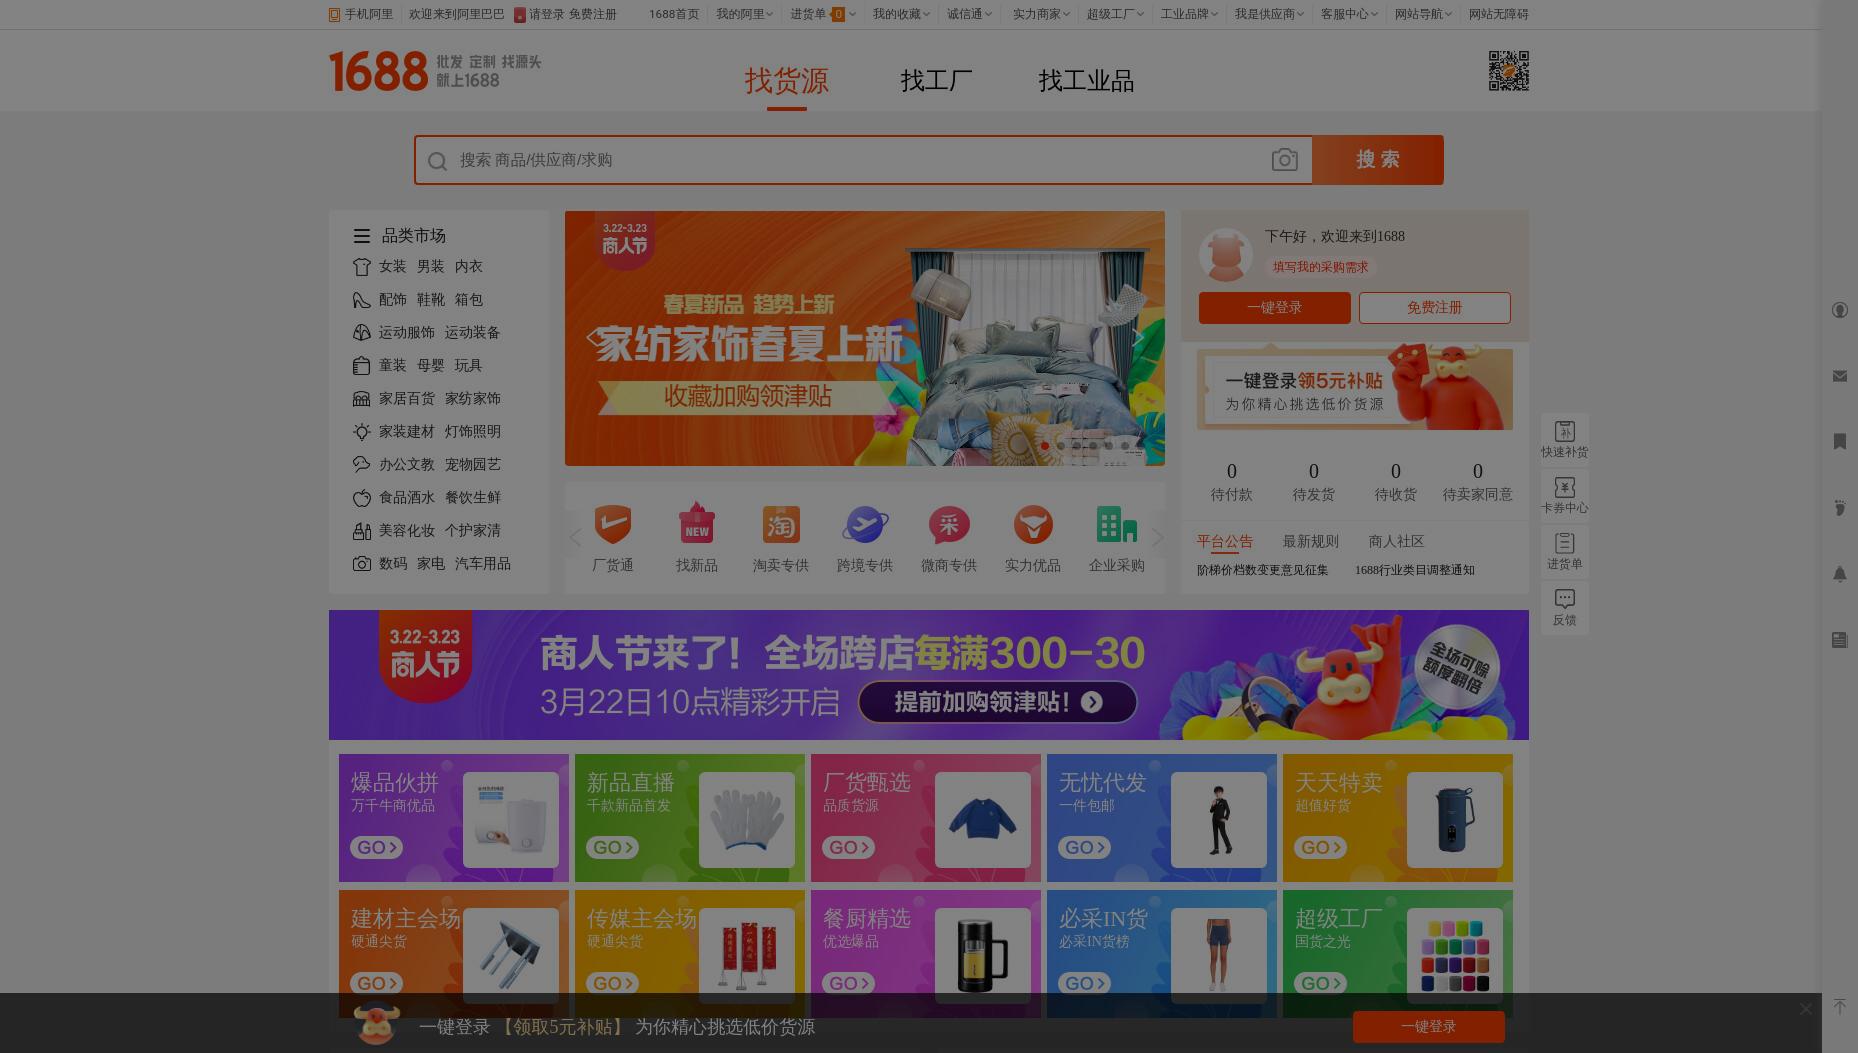Click the 反馈 feedback chat icon
Viewport: 1858px width, 1053px height.
(x=1565, y=599)
